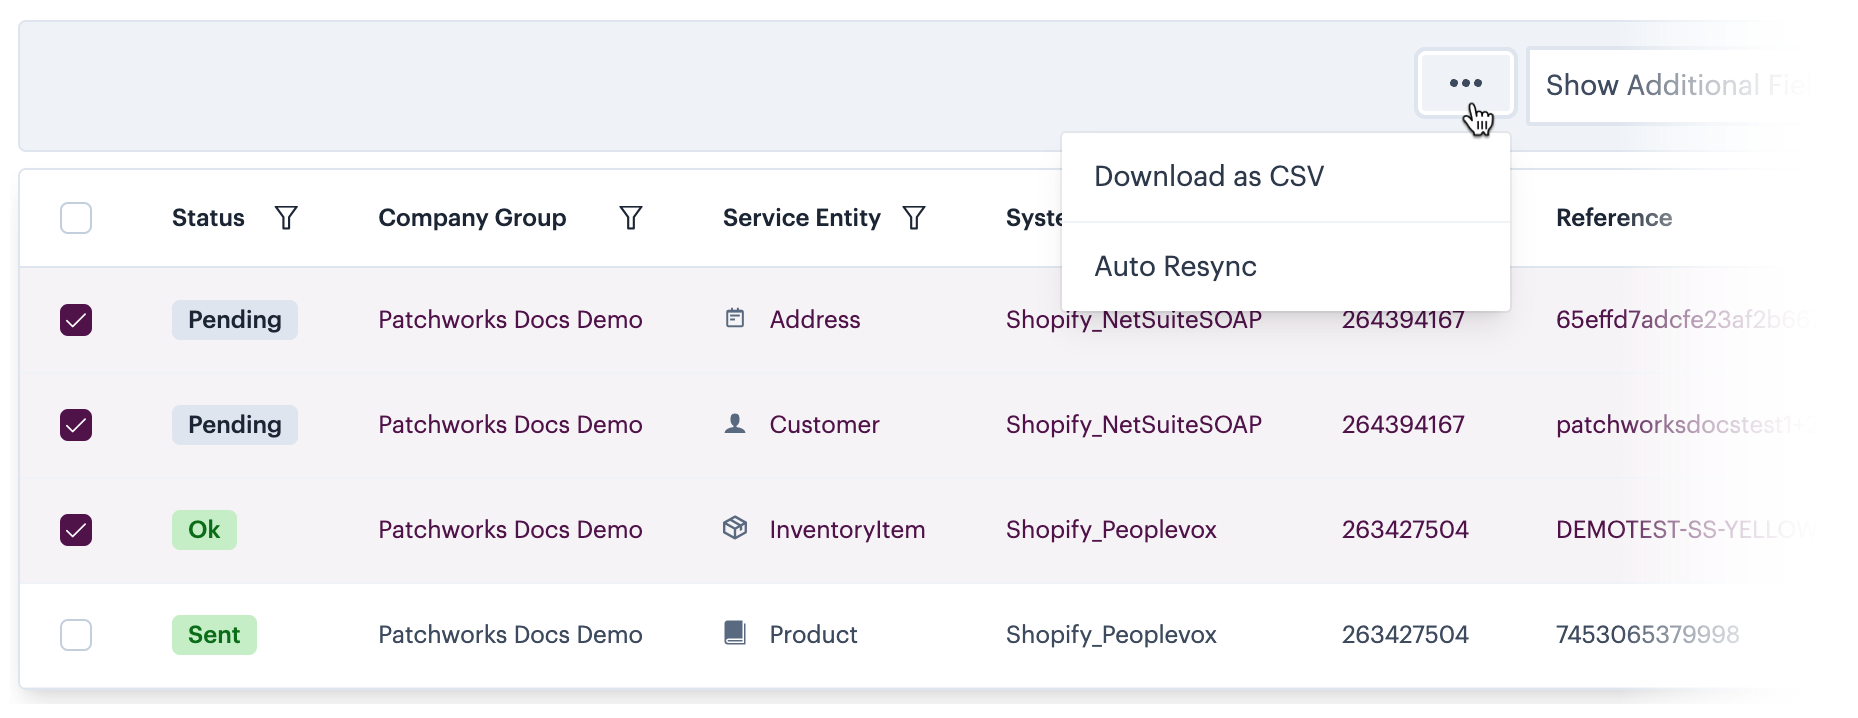Image resolution: width=1858 pixels, height=718 pixels.
Task: Open the Service Entity column filter
Action: pyautogui.click(x=913, y=218)
